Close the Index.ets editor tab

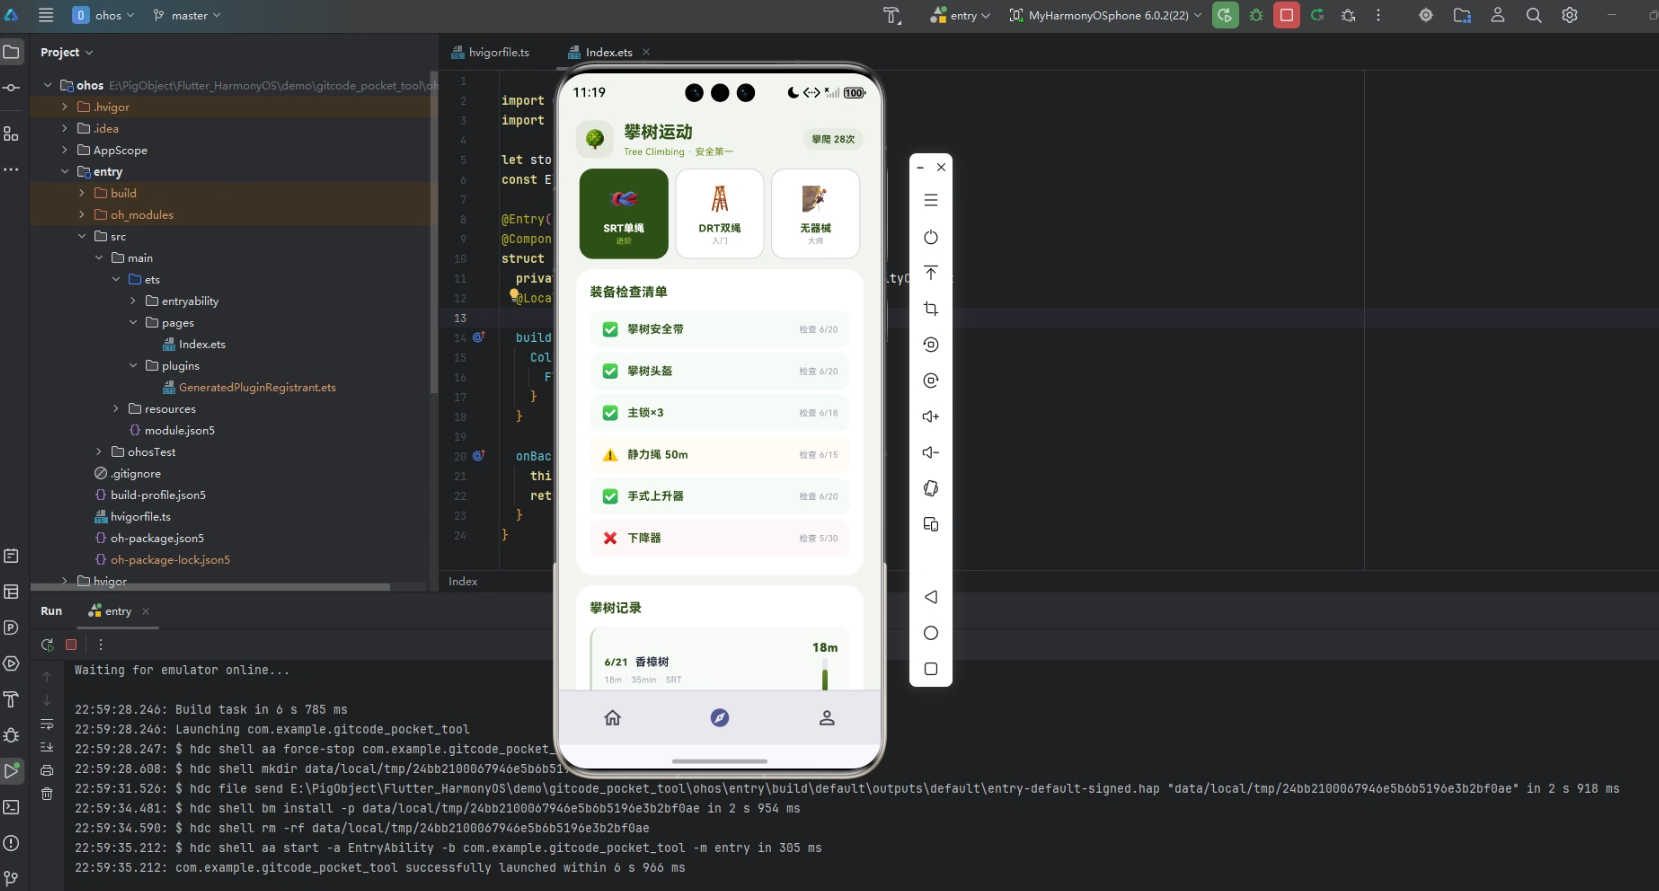coord(646,52)
